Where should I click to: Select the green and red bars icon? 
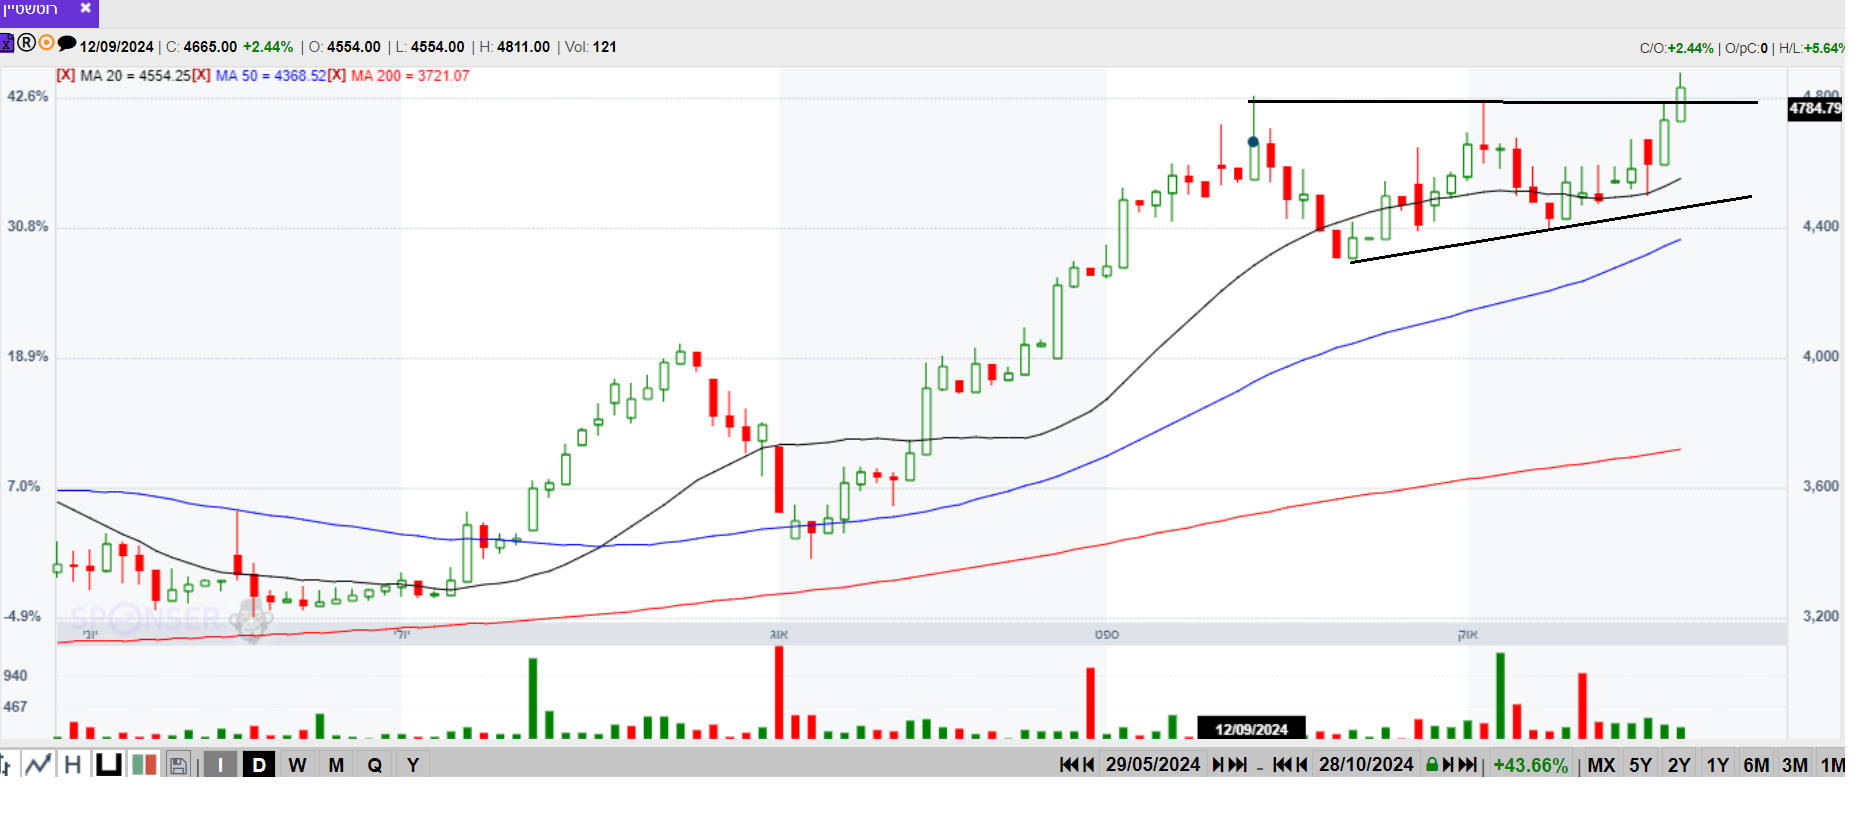[144, 765]
